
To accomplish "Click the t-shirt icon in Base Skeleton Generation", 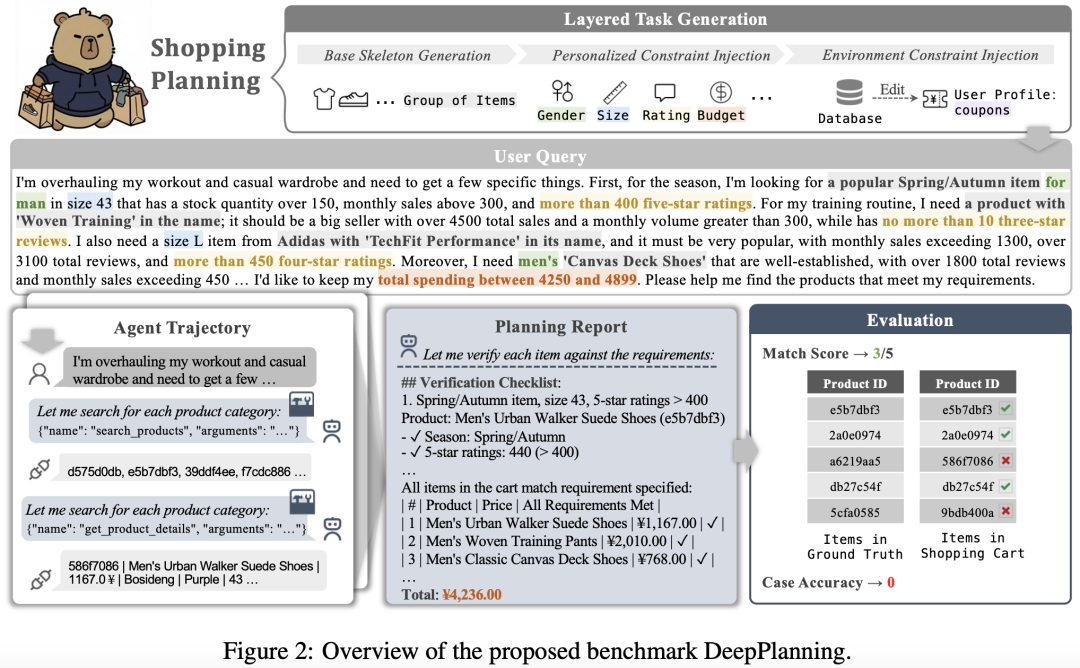I will (x=324, y=99).
